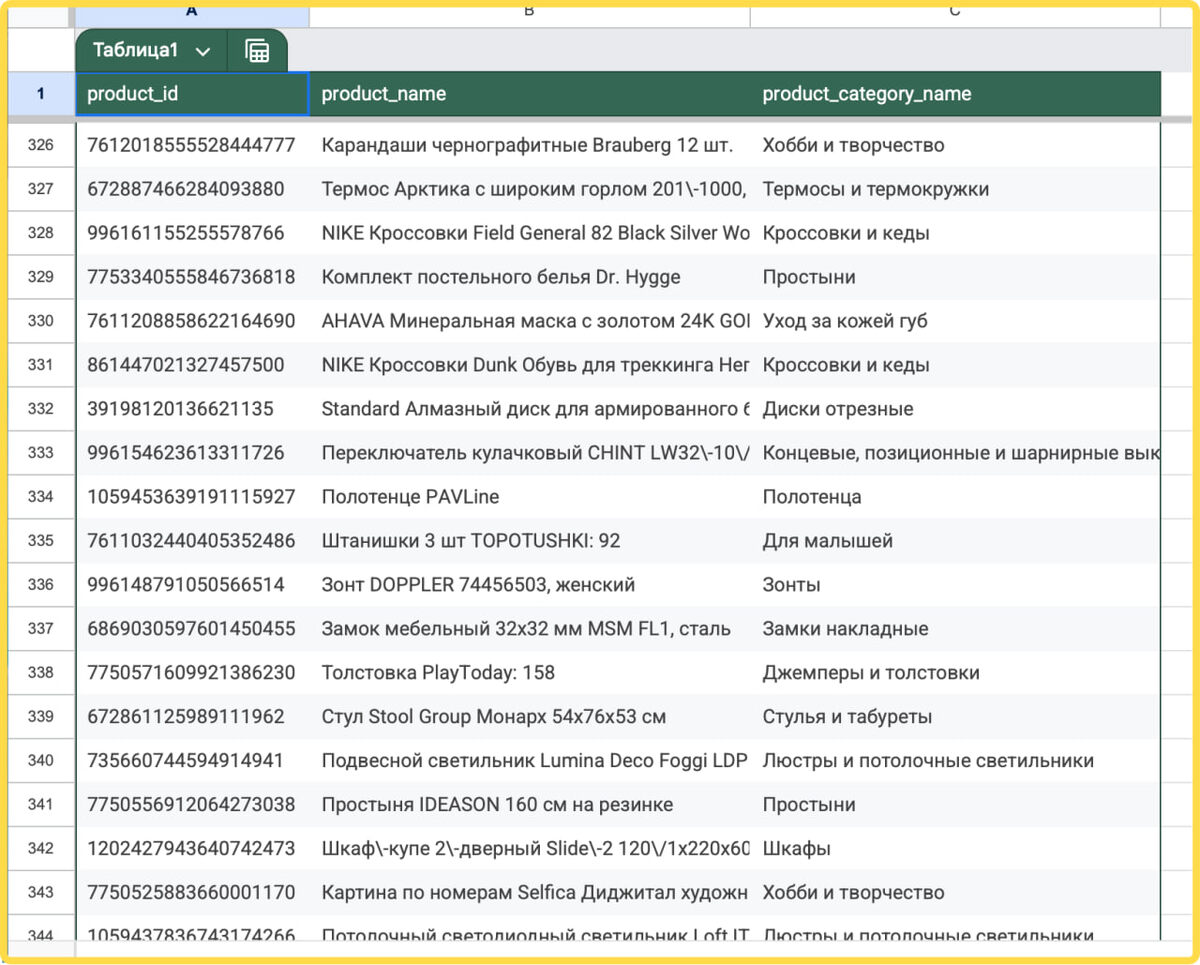Click the Полотенце PAVLine product cell
Image resolution: width=1200 pixels, height=965 pixels.
click(530, 497)
